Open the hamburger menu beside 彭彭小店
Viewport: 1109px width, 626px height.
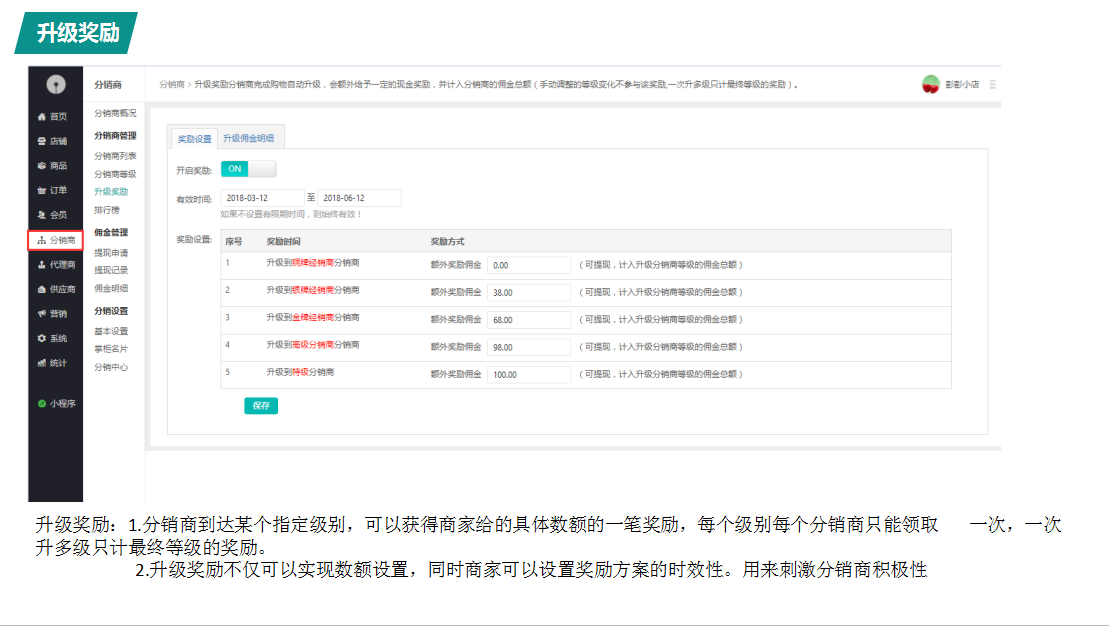point(992,85)
